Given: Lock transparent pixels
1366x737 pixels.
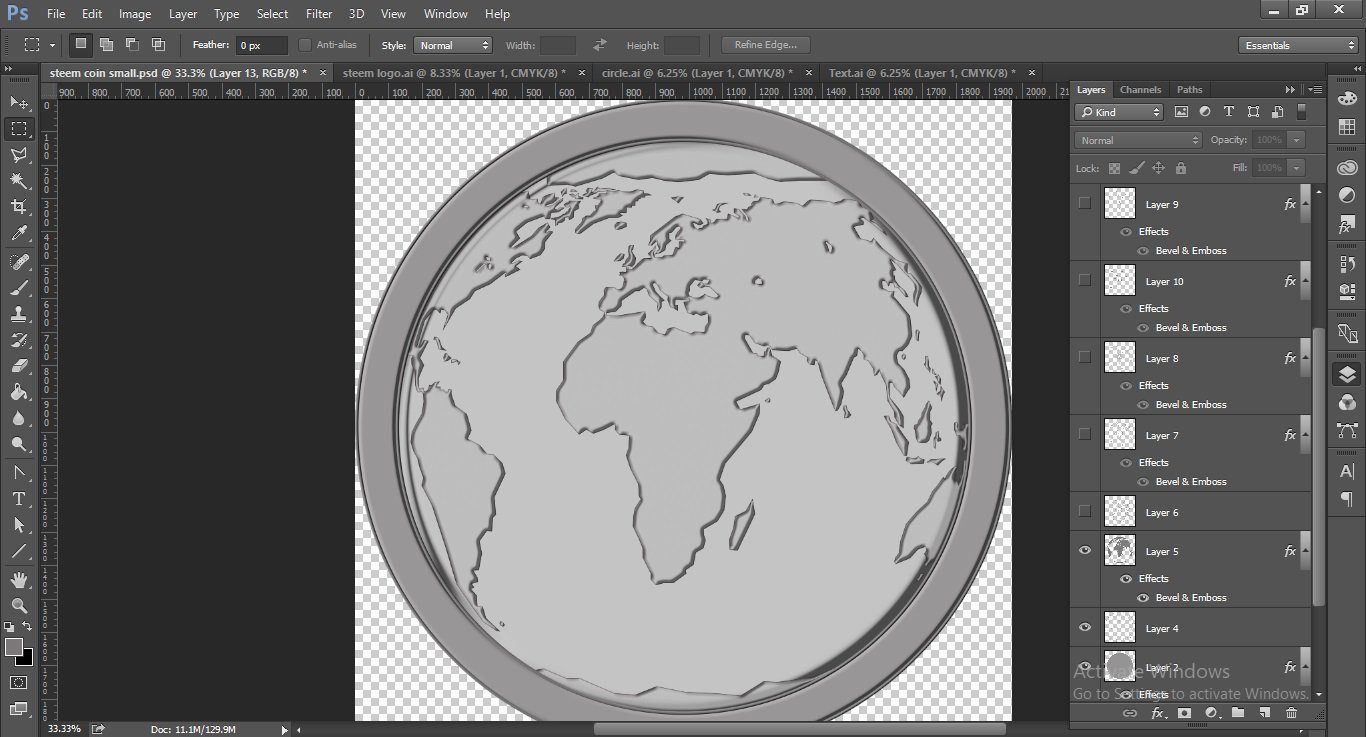Looking at the screenshot, I should tap(1114, 168).
